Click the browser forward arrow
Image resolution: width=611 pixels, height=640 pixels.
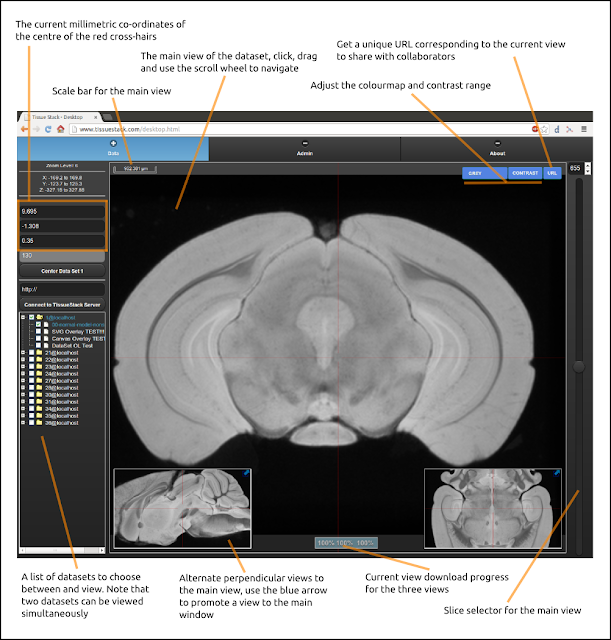click(x=36, y=129)
